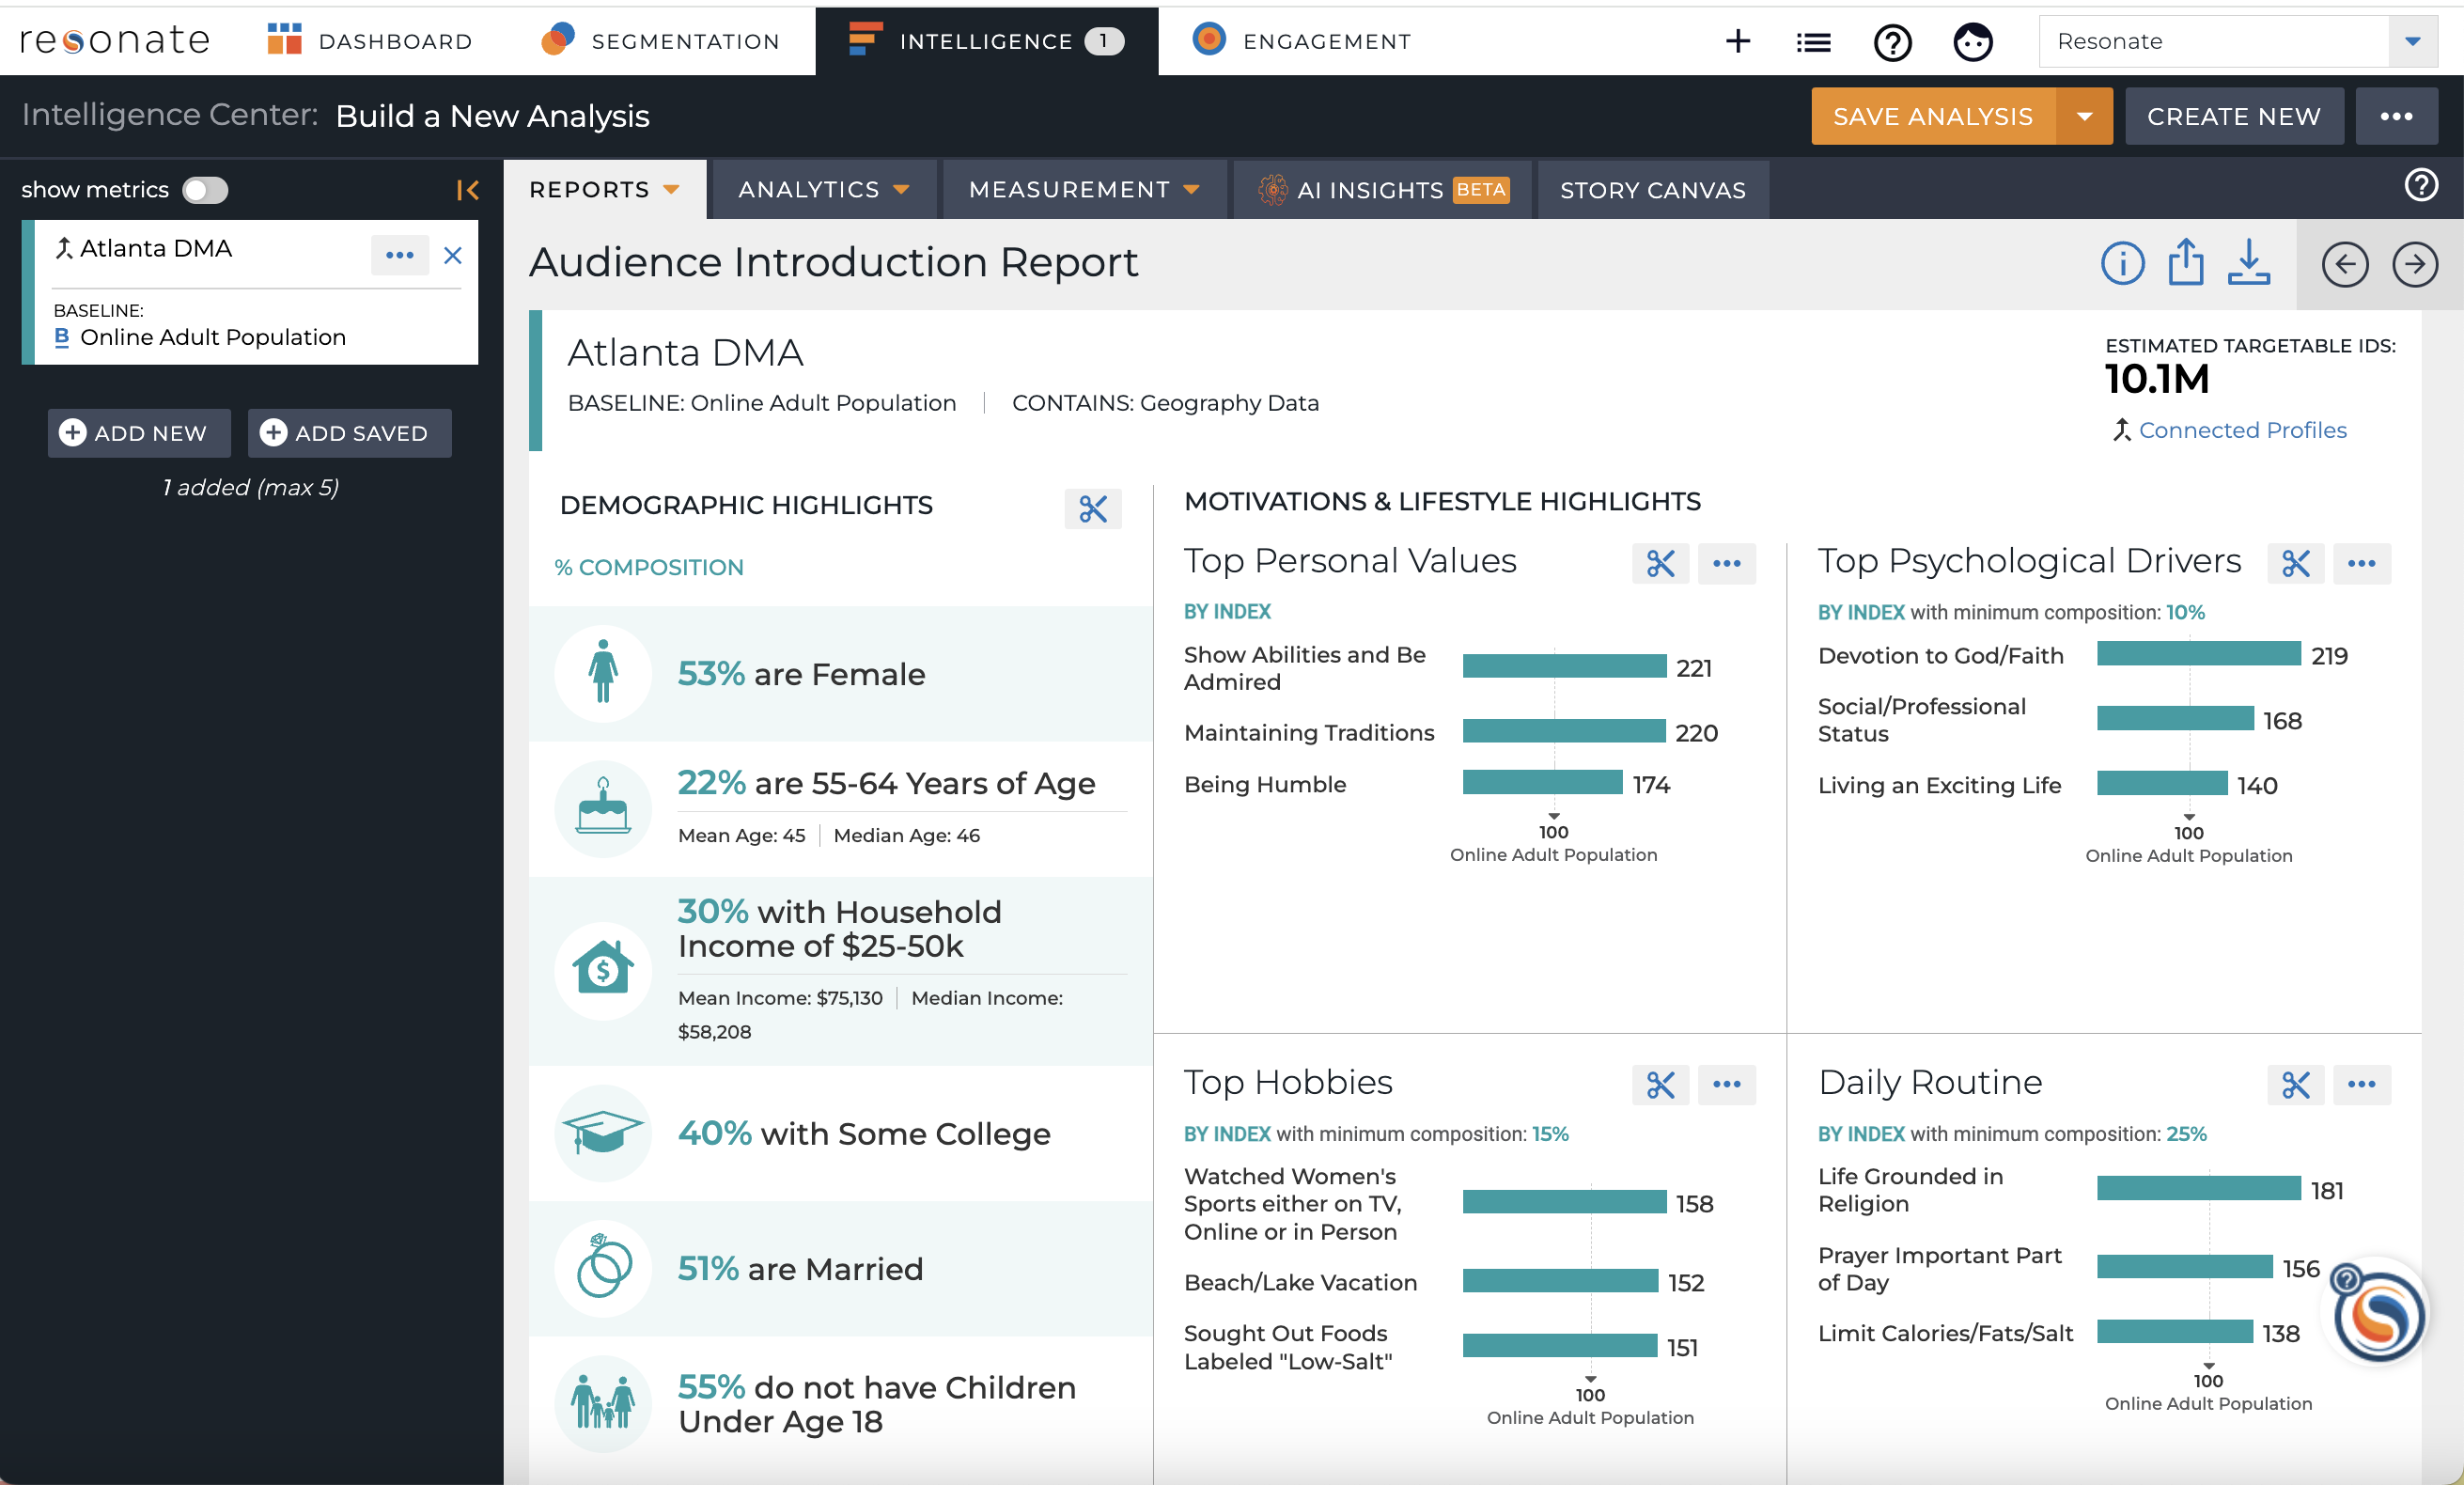This screenshot has width=2464, height=1485.
Task: Open the user profile face icon
Action: [x=1972, y=42]
